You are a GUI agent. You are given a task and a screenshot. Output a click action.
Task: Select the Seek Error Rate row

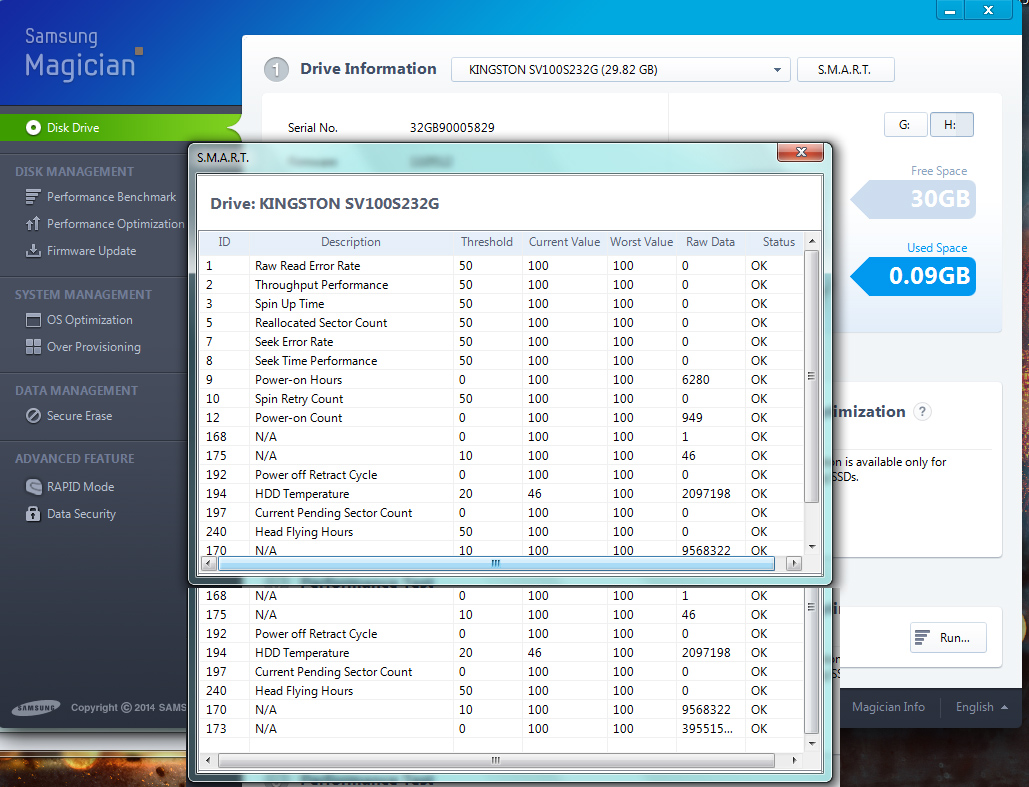pos(501,342)
